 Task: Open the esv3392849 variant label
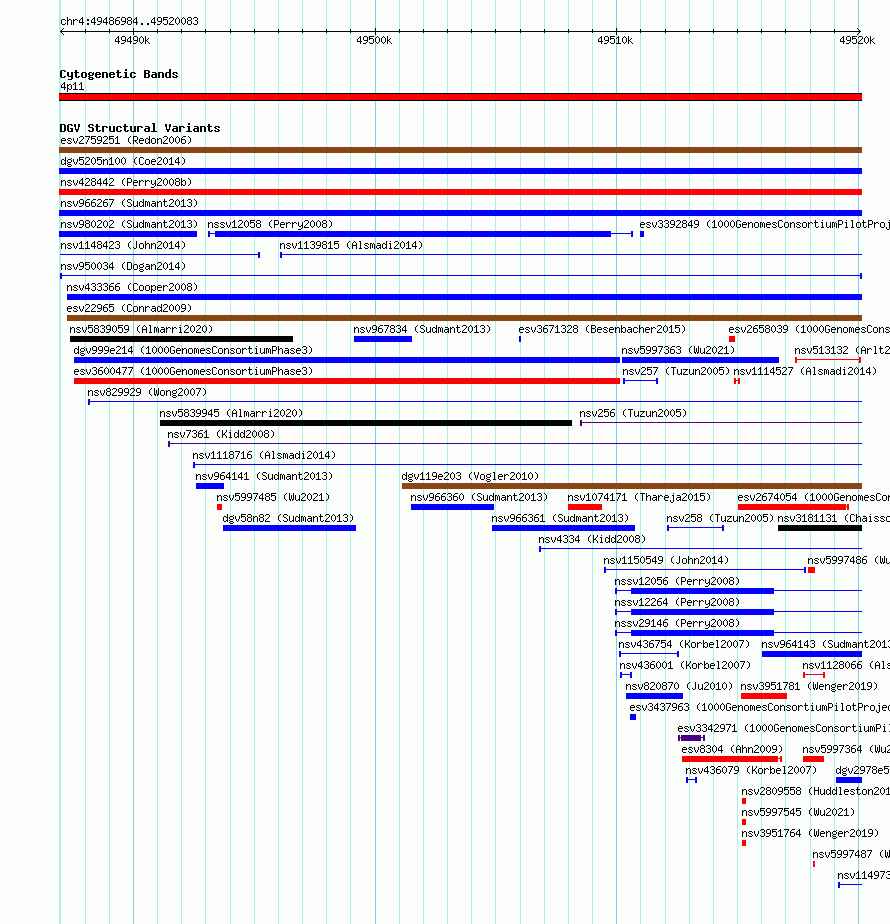coord(764,224)
